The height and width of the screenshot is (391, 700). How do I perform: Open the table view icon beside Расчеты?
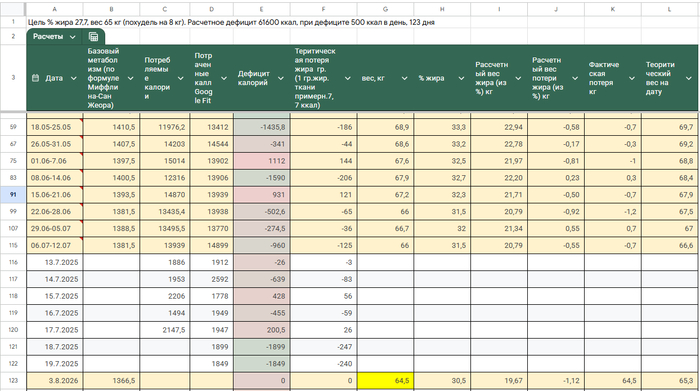pyautogui.click(x=93, y=37)
